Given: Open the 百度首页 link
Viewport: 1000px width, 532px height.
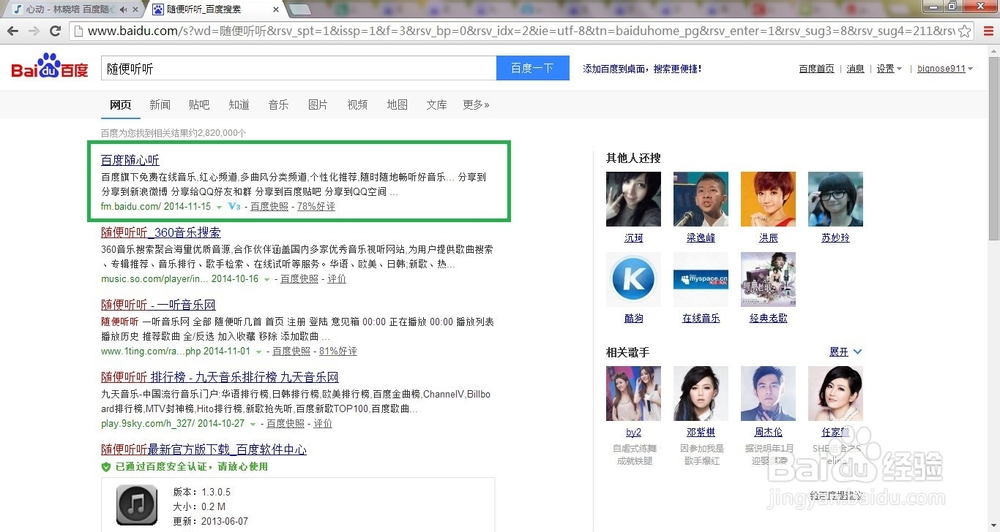Looking at the screenshot, I should click(816, 69).
